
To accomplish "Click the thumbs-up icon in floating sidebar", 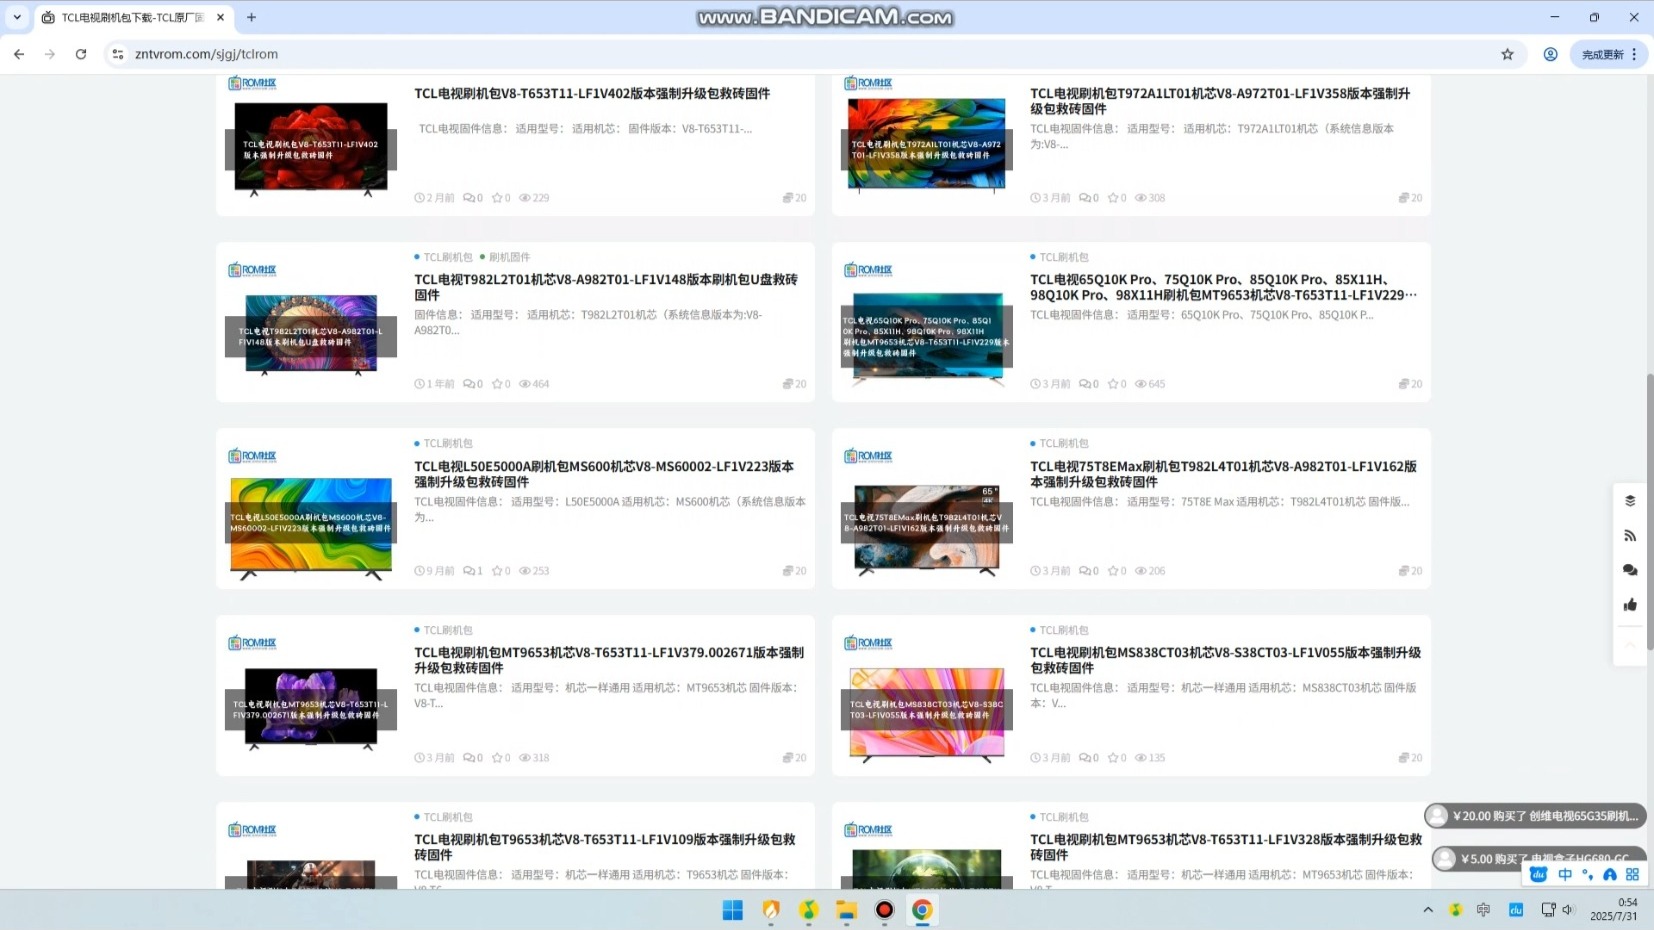I will point(1630,605).
